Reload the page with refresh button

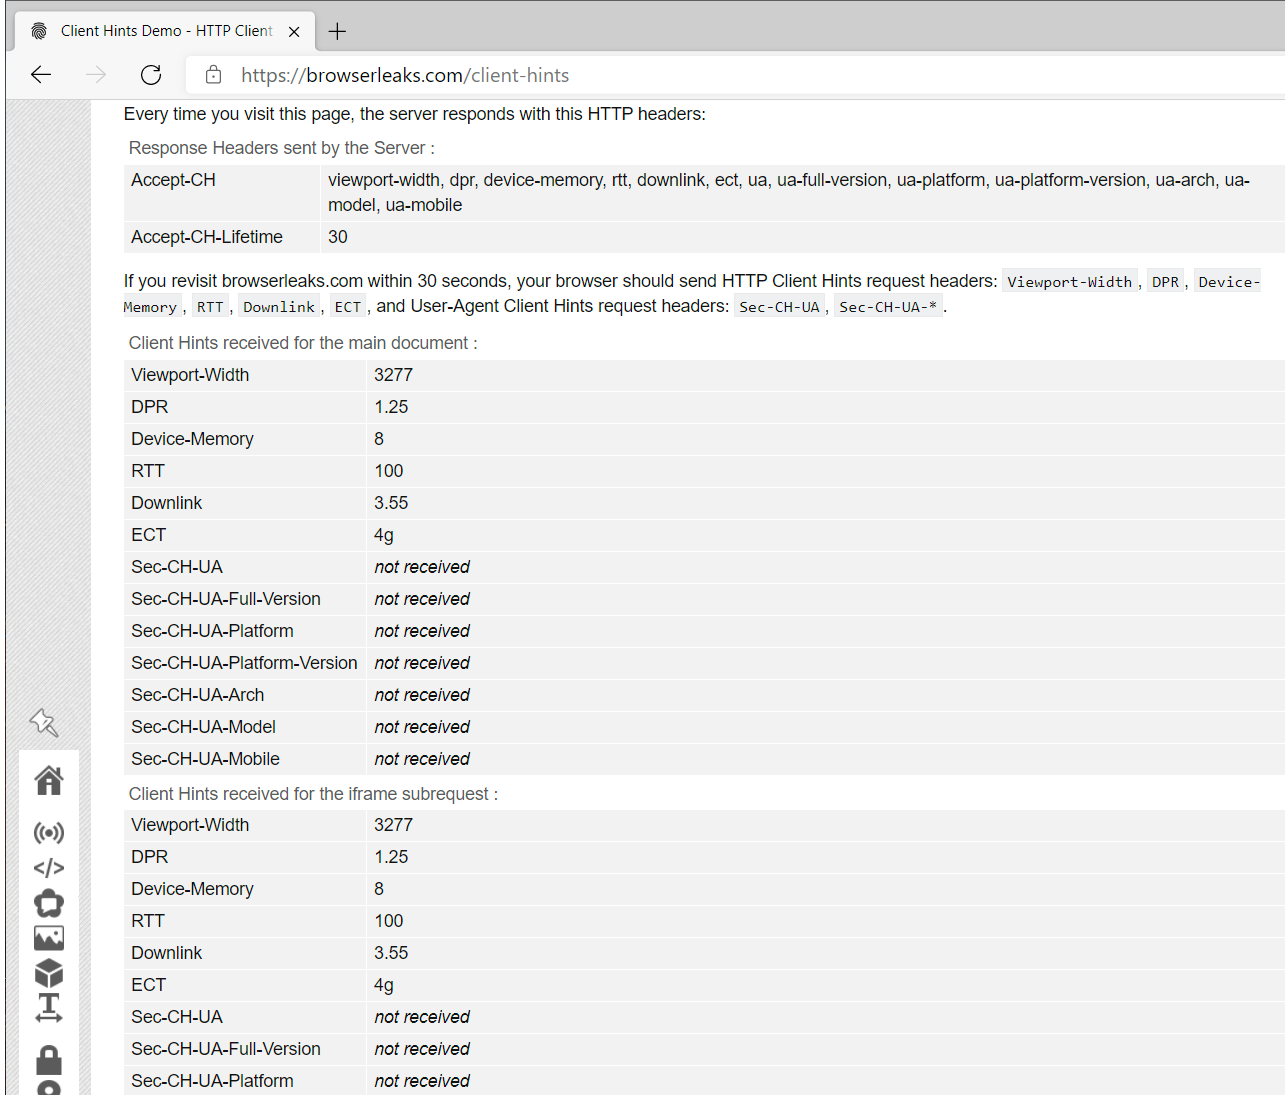point(151,75)
